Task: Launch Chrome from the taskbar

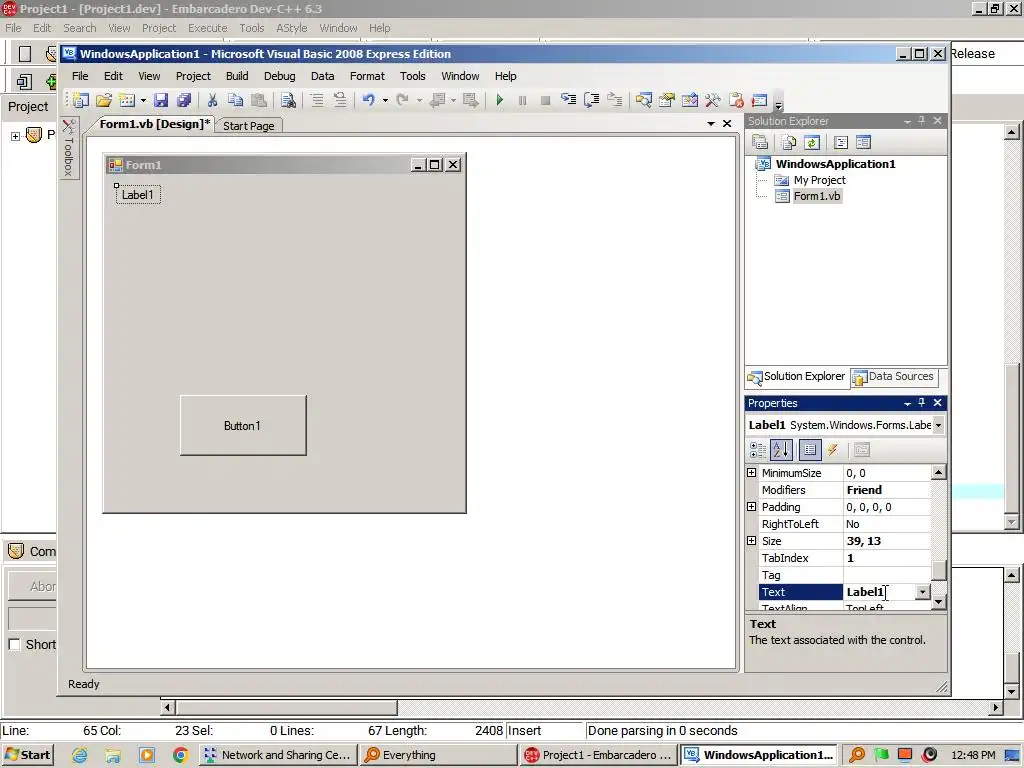Action: pyautogui.click(x=180, y=755)
